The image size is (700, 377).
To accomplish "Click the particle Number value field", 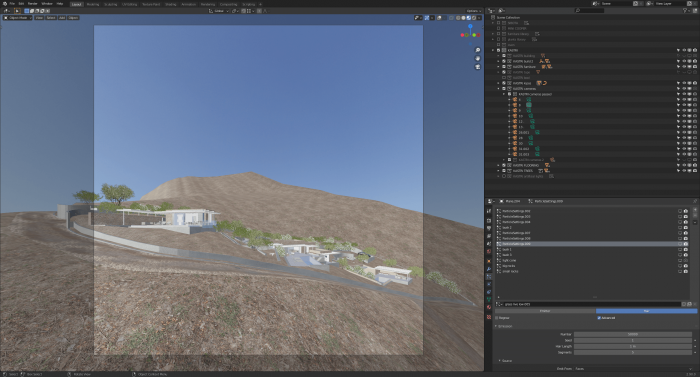I will (x=633, y=334).
